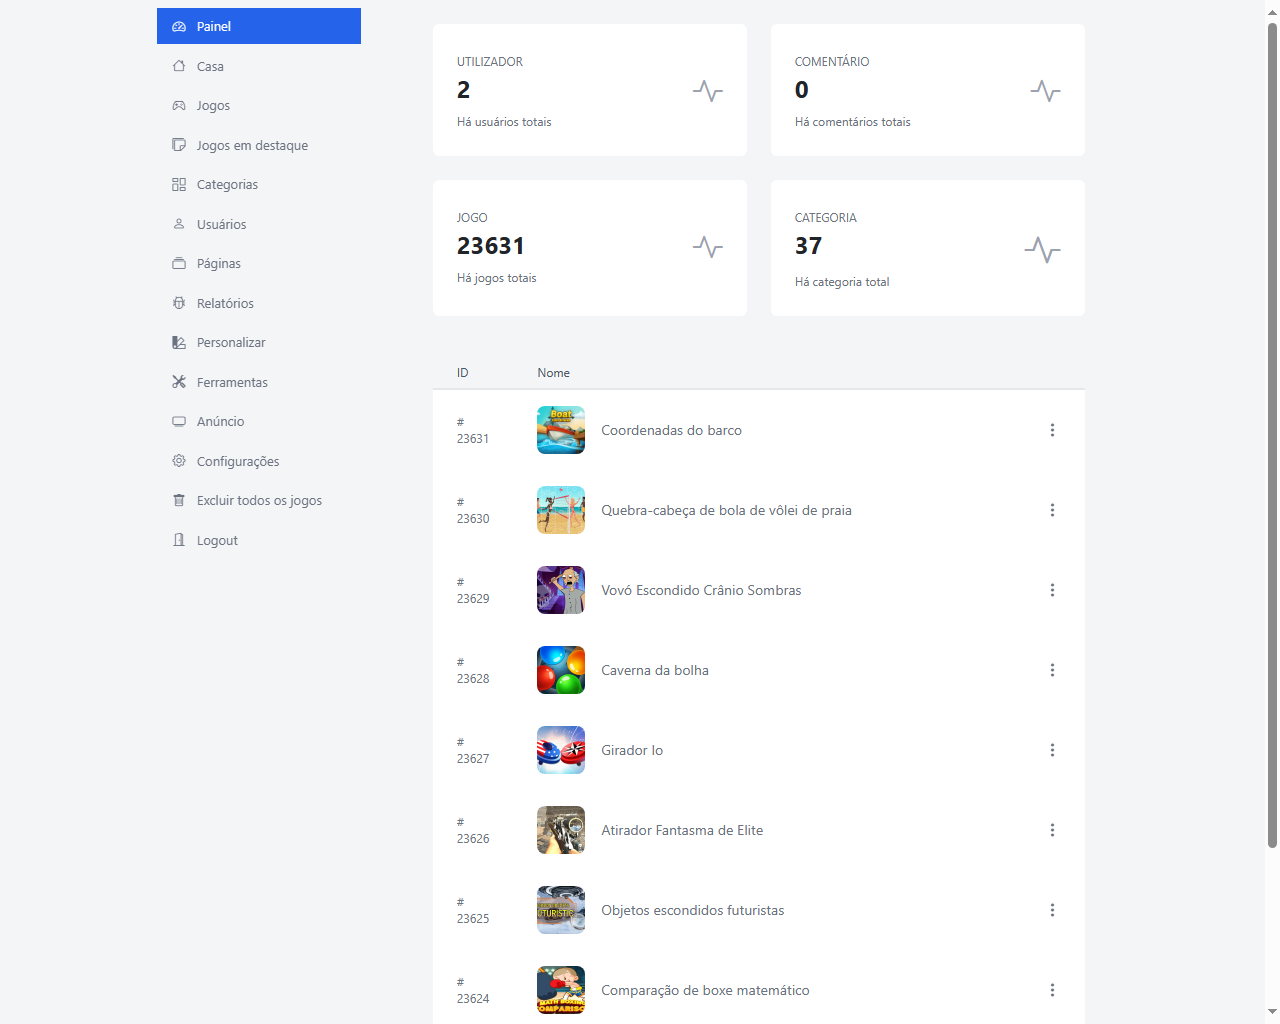Go to Jogos em destaque section

point(252,146)
